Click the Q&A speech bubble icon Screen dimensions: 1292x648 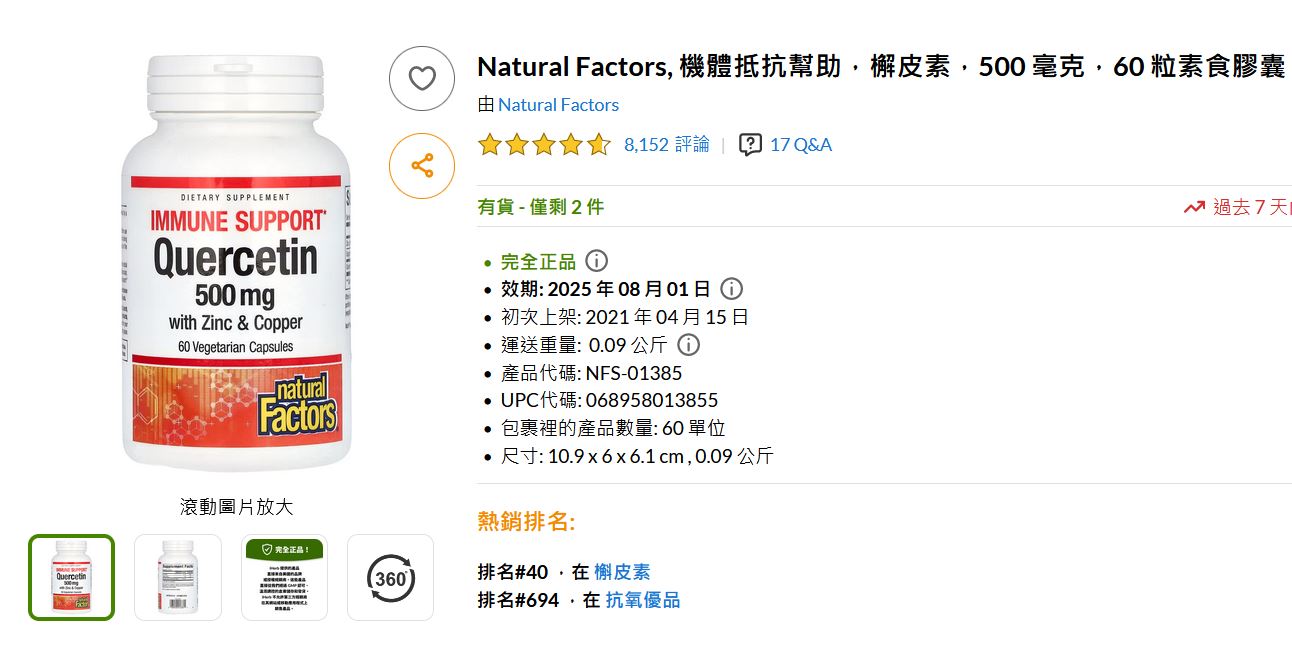pos(750,145)
